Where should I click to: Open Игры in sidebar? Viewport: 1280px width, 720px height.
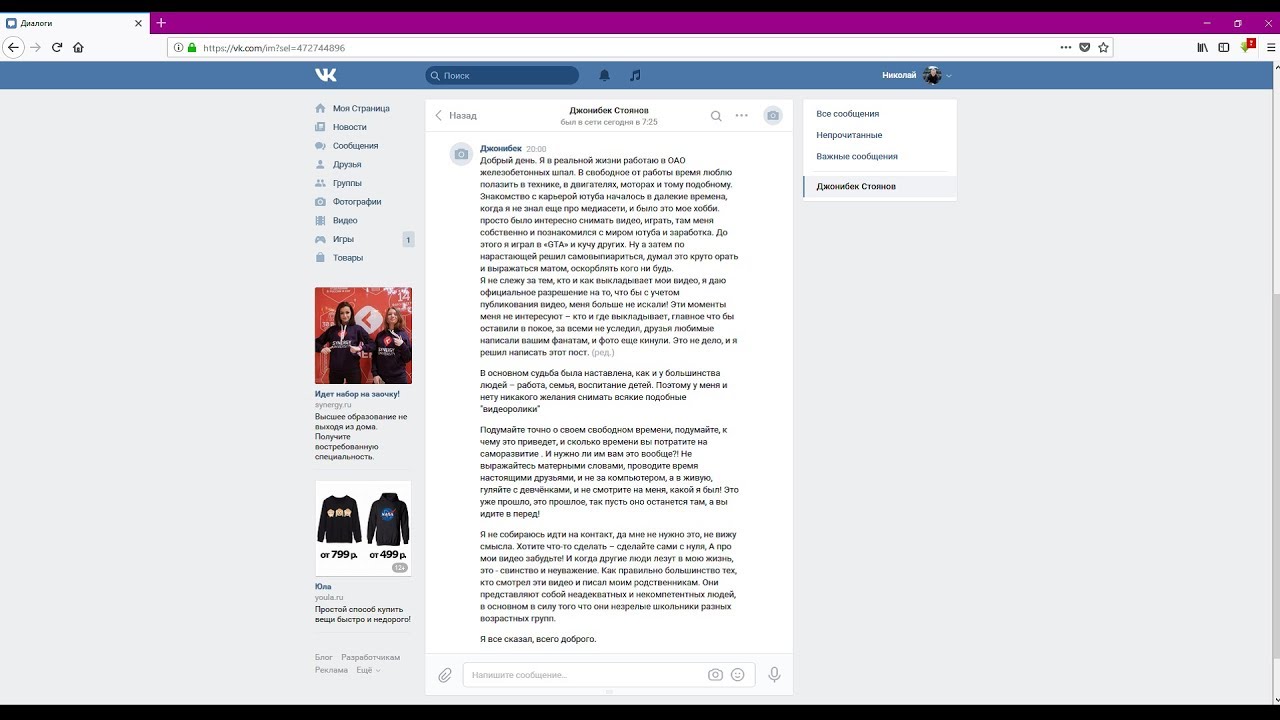tap(343, 239)
